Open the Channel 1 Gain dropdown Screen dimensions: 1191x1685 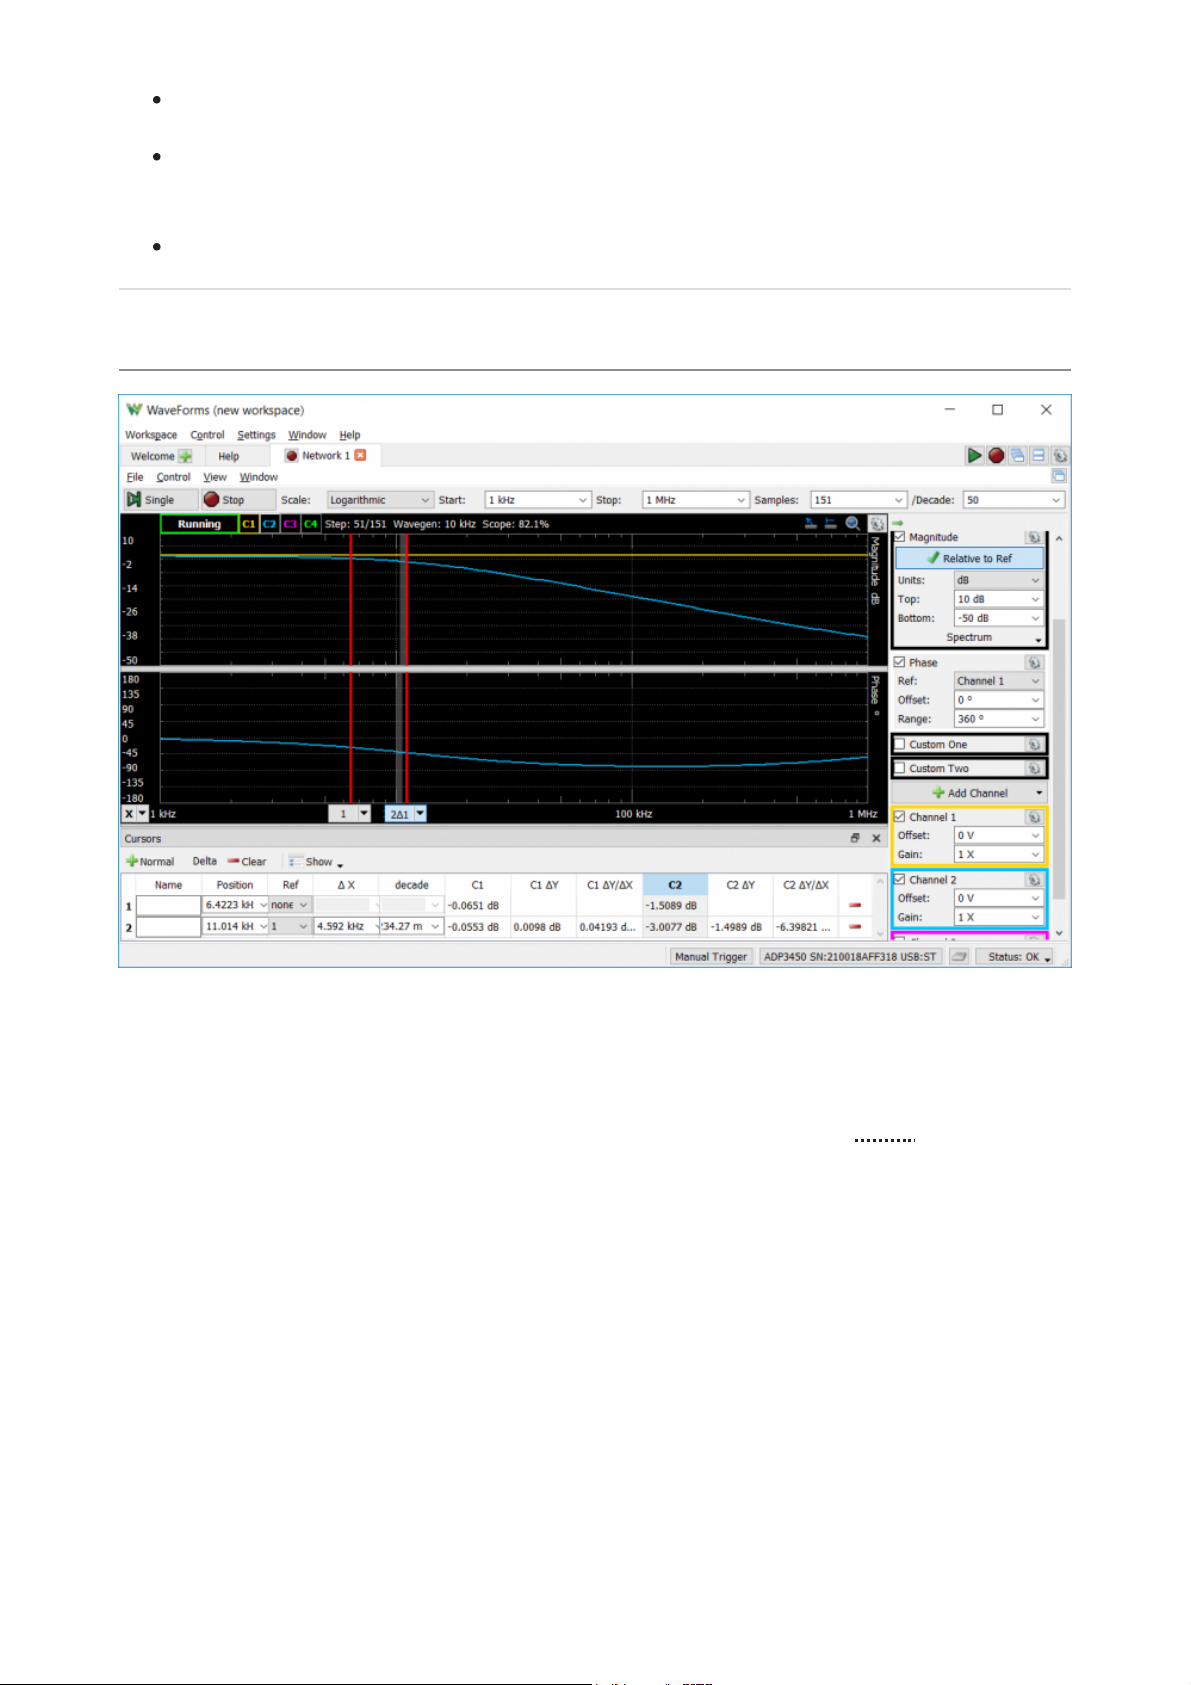pos(999,854)
